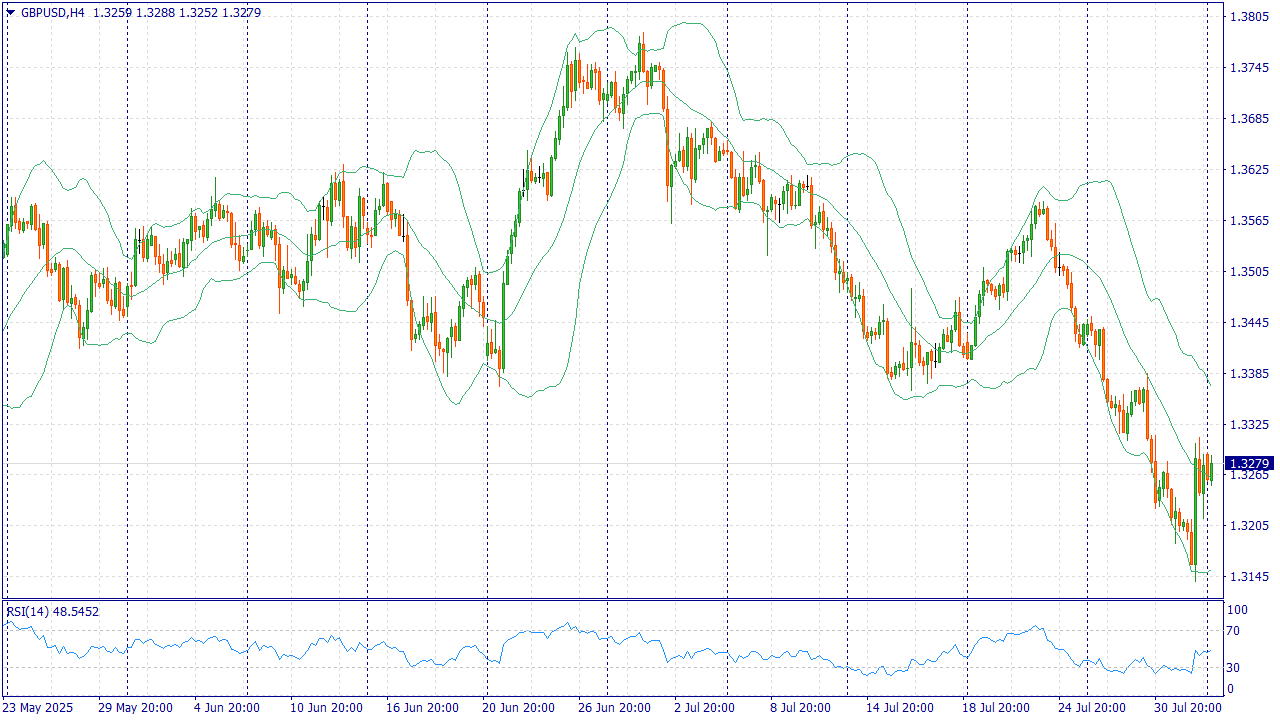Click the 1.3145 price axis label
The width and height of the screenshot is (1280, 720).
pyautogui.click(x=1249, y=577)
